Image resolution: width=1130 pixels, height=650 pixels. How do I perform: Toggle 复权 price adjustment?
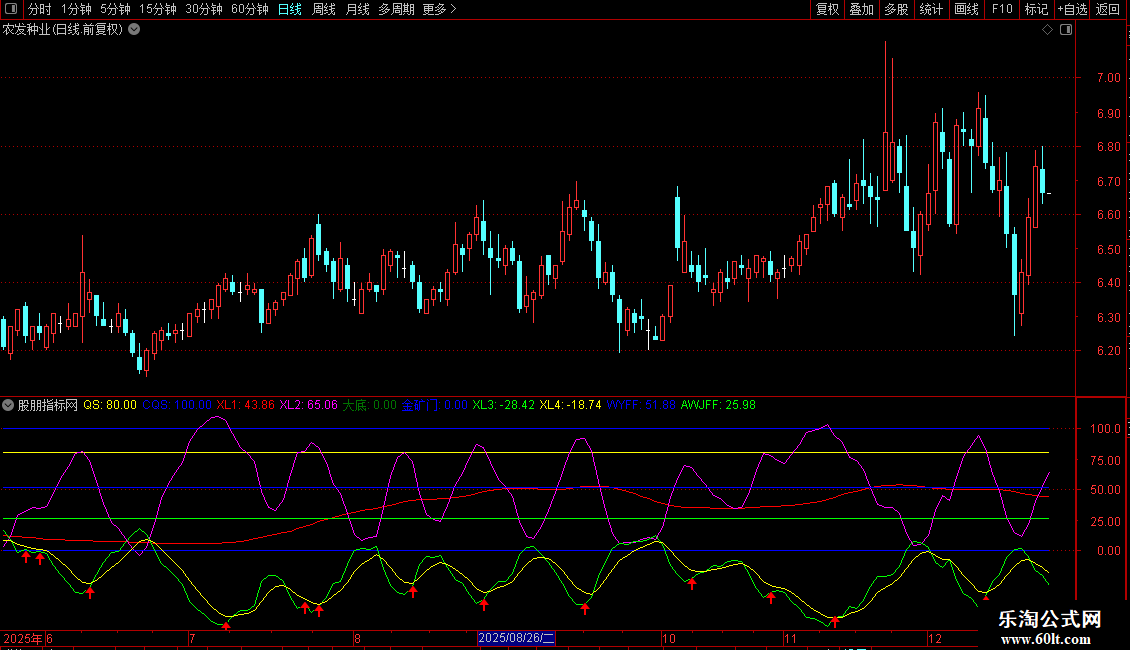827,9
